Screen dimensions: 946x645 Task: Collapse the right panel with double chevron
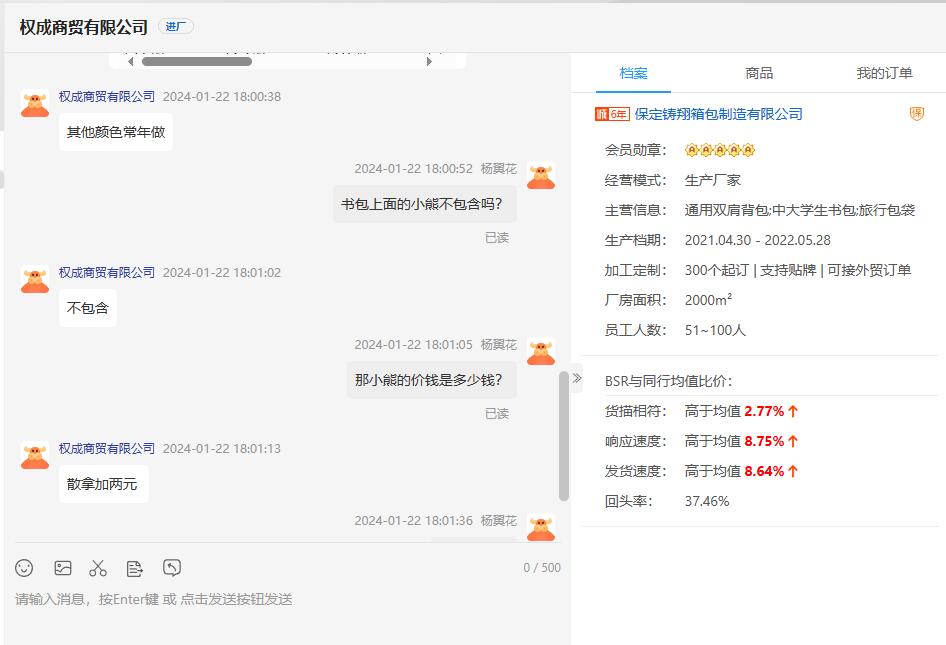pos(576,378)
